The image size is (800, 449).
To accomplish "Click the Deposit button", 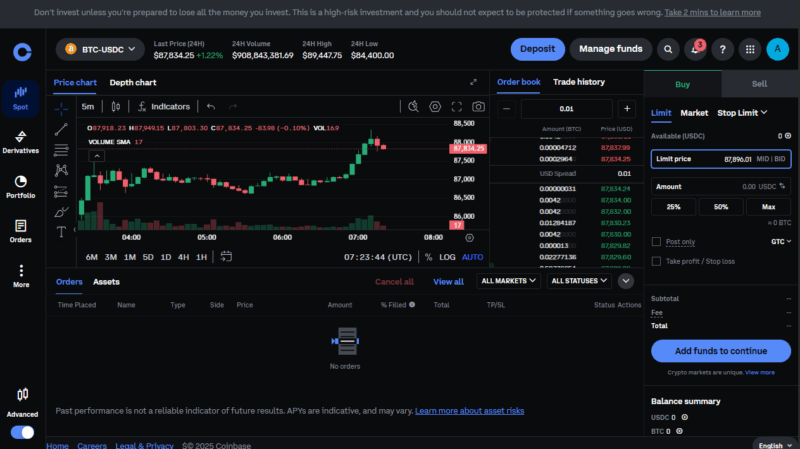I will pos(537,49).
